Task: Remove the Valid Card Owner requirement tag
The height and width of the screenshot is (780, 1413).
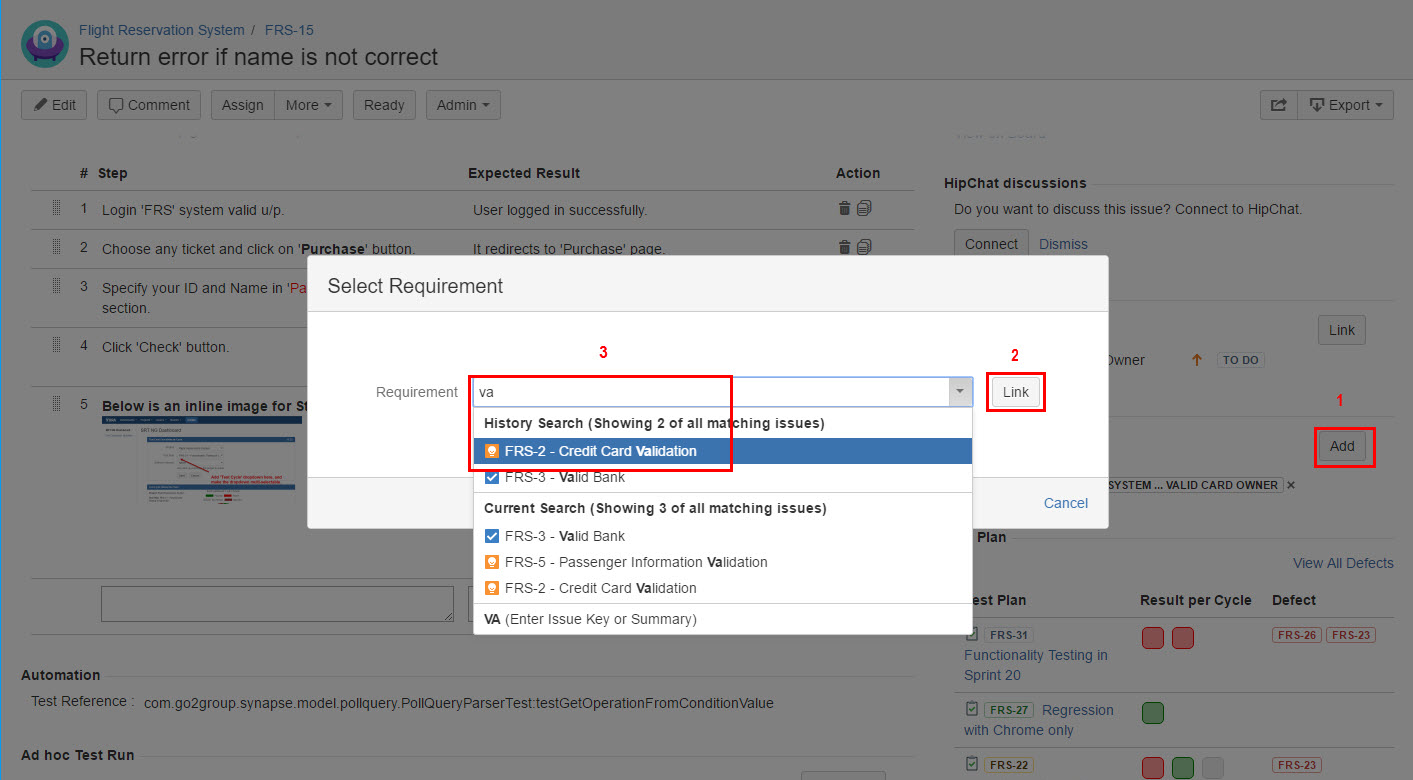Action: pos(1290,485)
